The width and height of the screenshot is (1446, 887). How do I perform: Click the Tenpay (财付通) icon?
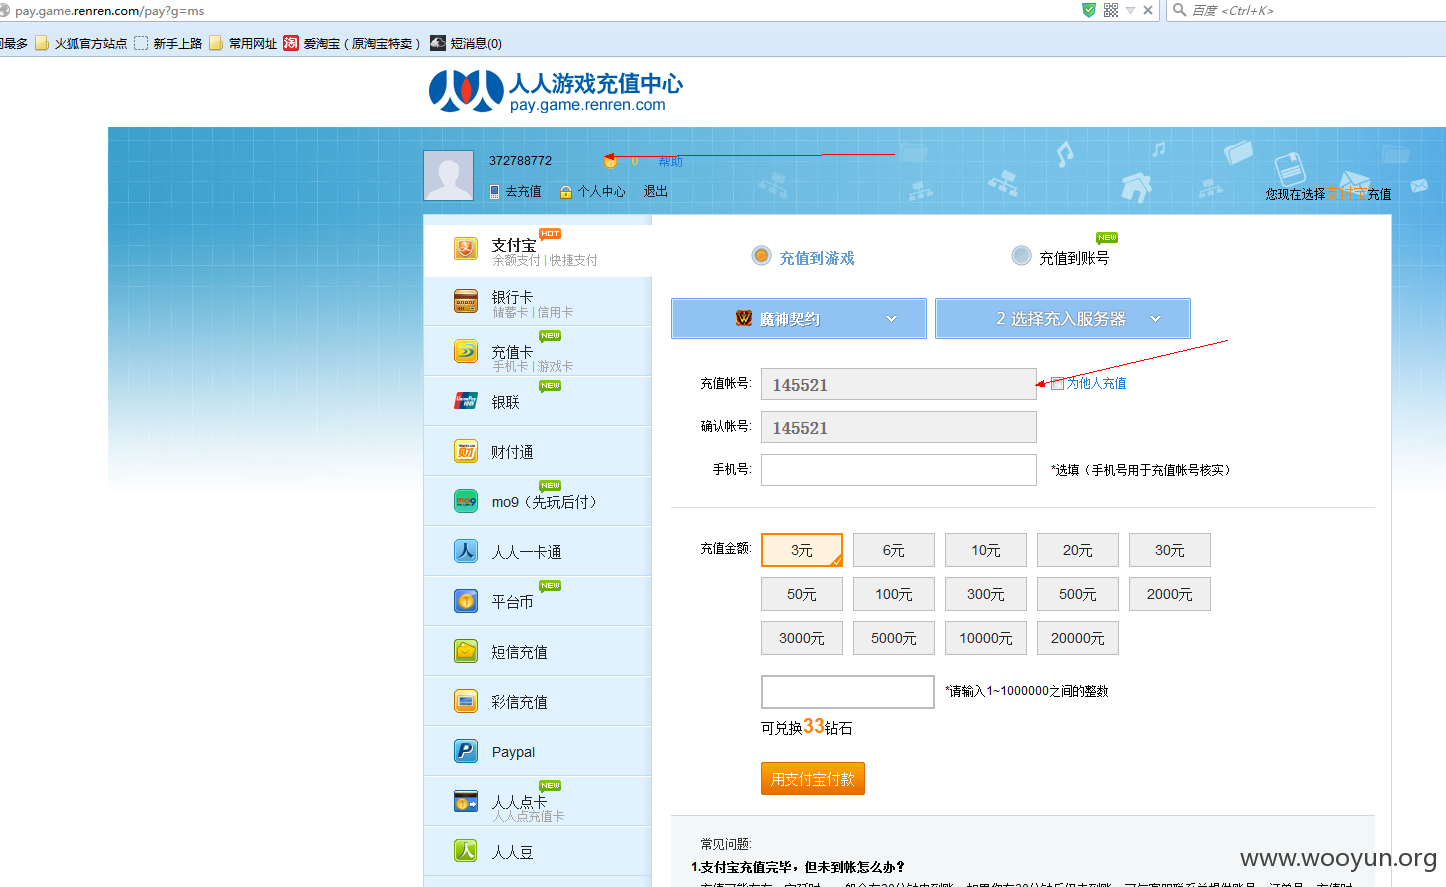[x=466, y=451]
